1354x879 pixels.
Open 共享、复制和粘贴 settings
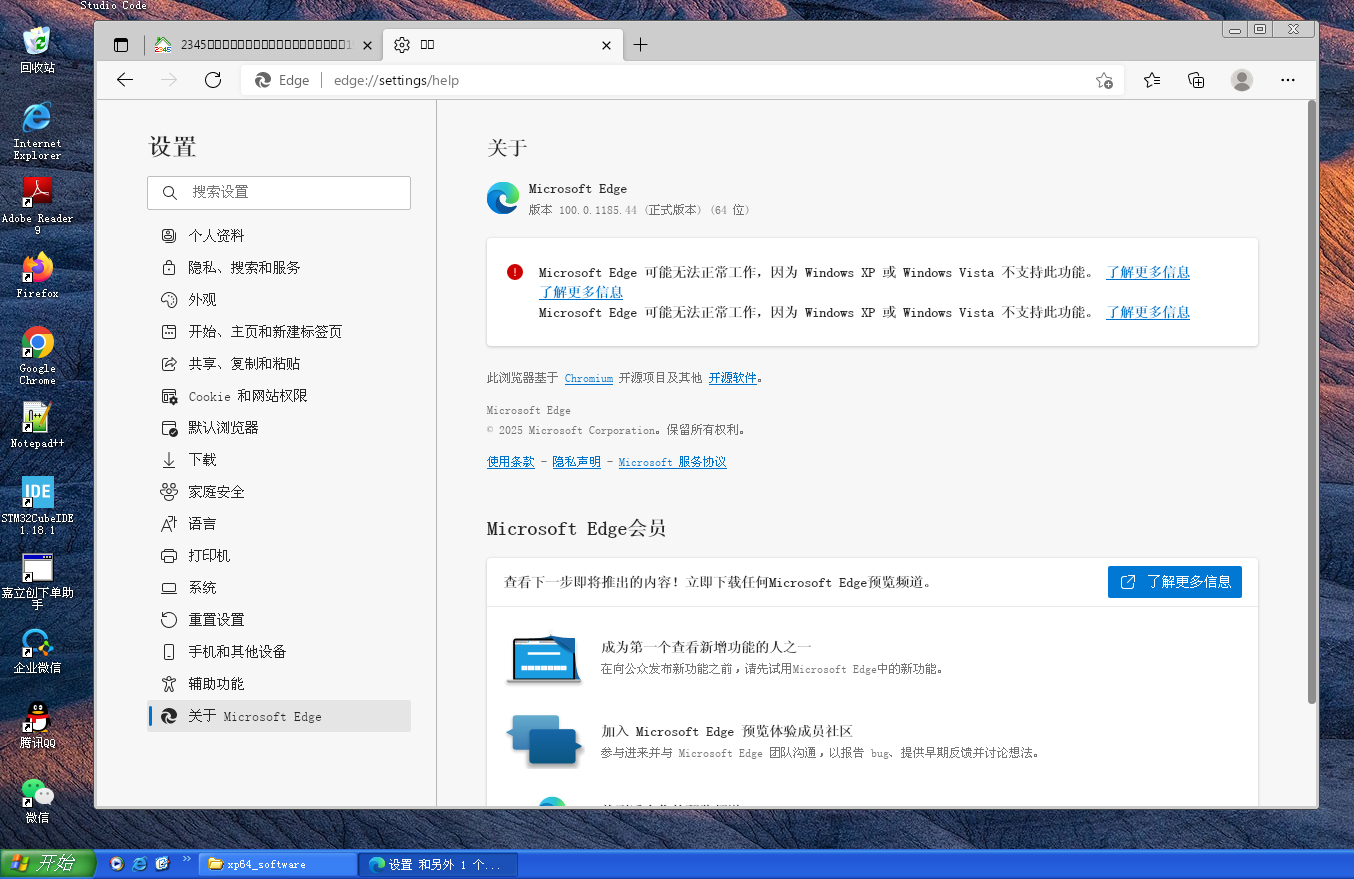(x=279, y=364)
